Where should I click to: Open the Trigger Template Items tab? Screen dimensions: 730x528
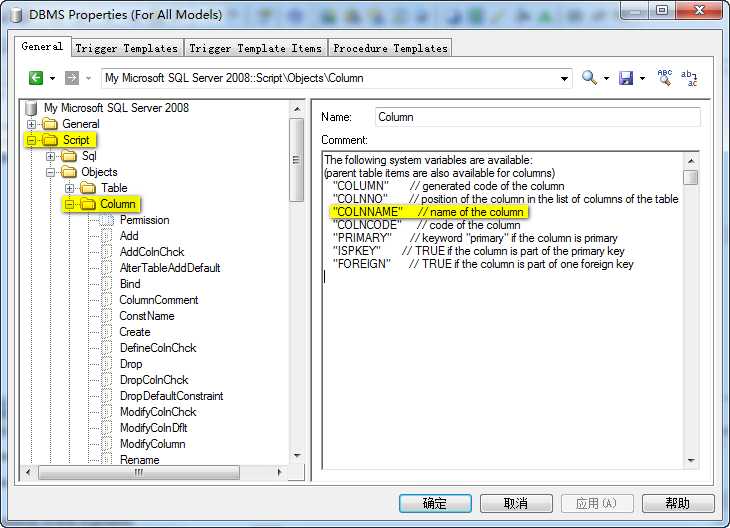click(x=255, y=48)
